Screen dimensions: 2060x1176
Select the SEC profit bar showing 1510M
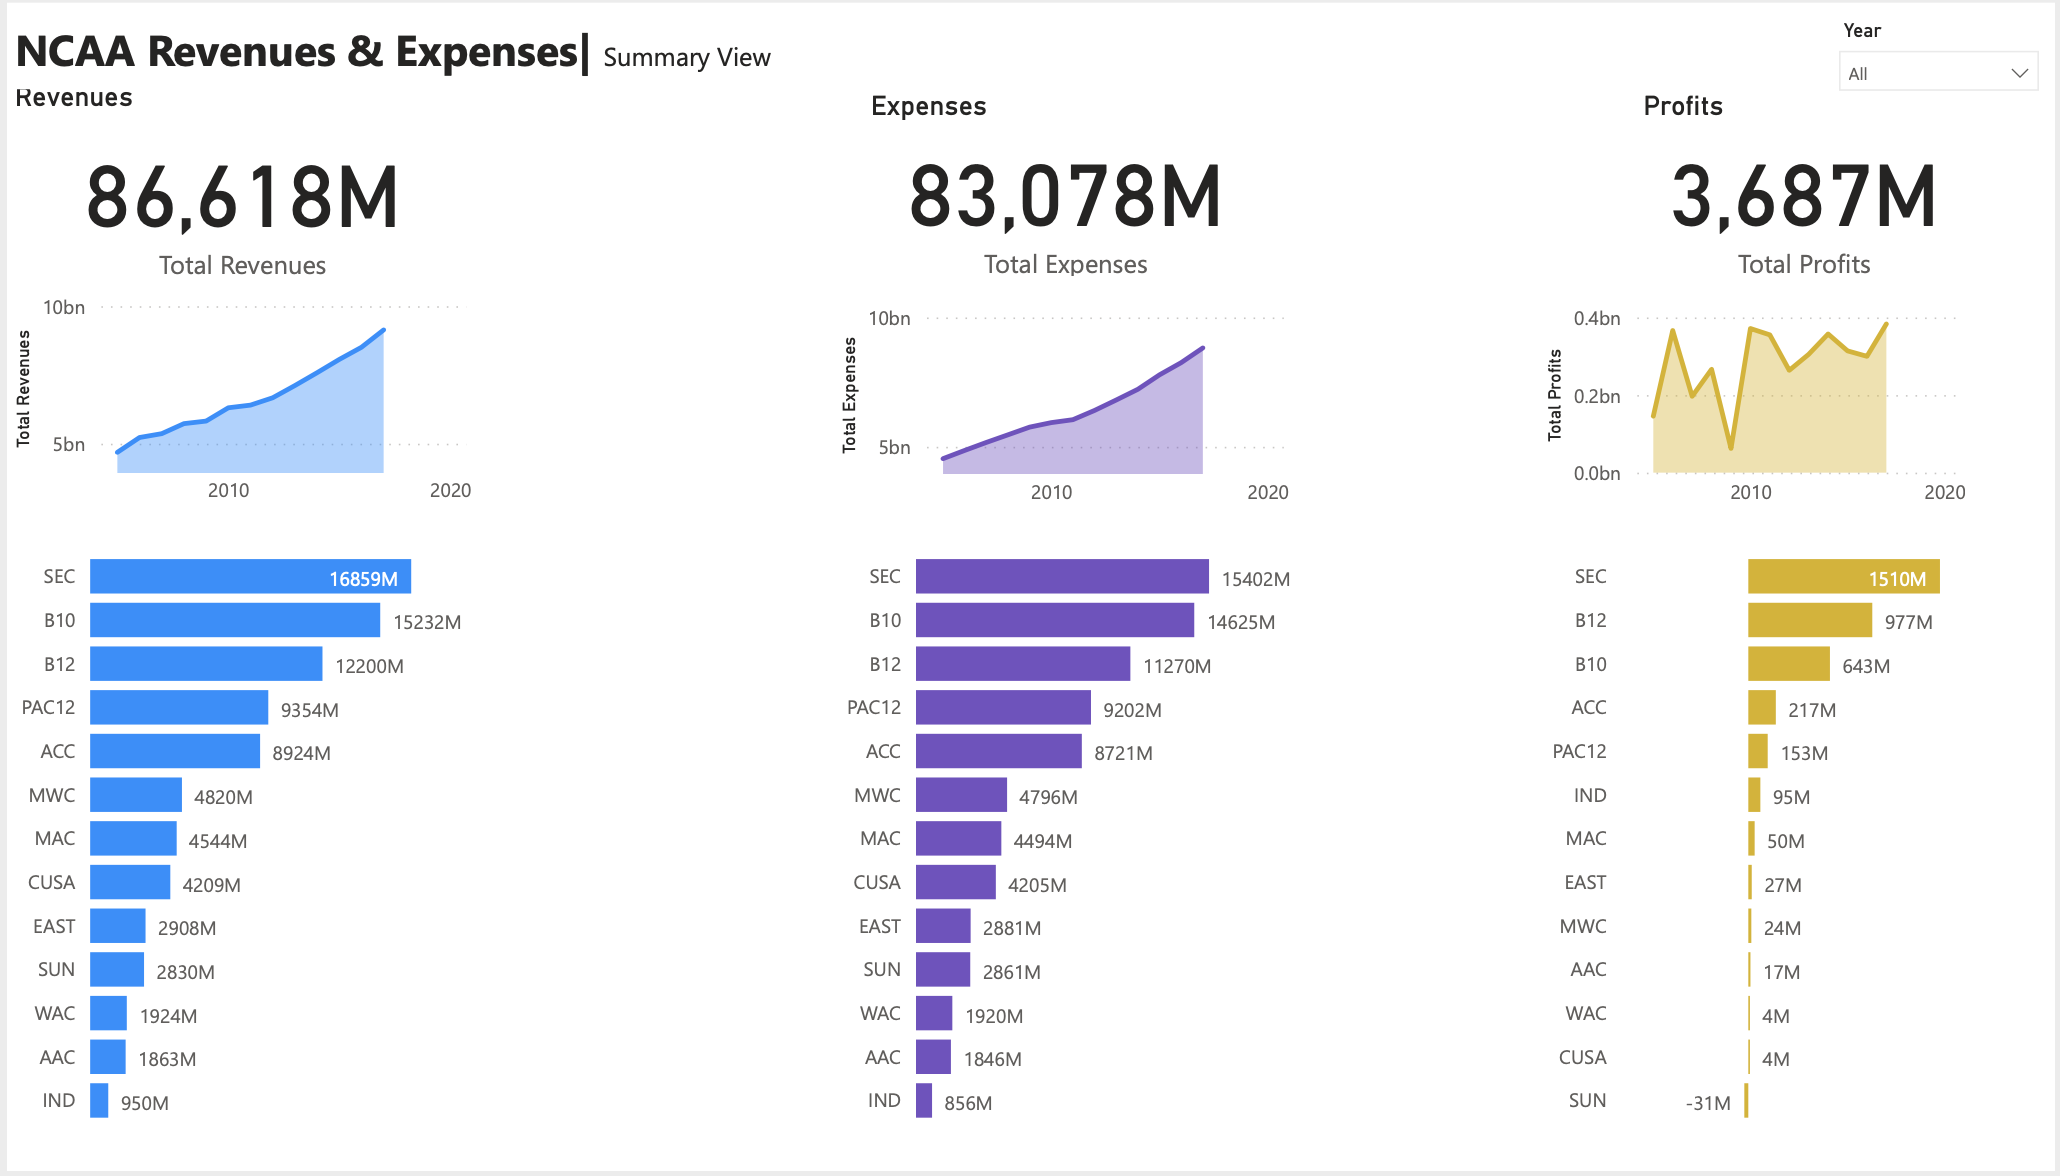click(1840, 577)
